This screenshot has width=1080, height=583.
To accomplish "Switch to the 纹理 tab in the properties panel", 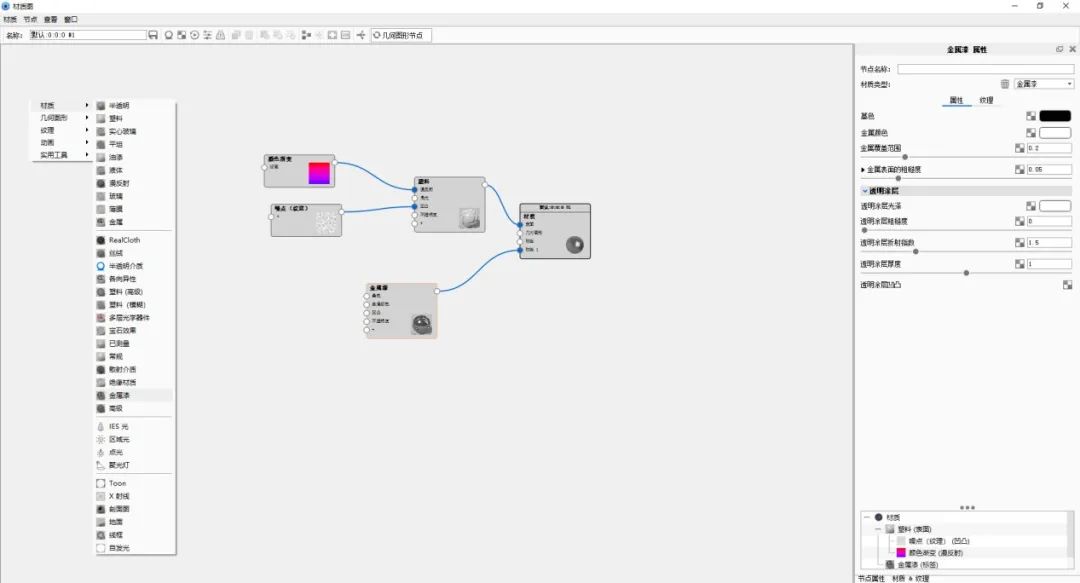I will (986, 101).
